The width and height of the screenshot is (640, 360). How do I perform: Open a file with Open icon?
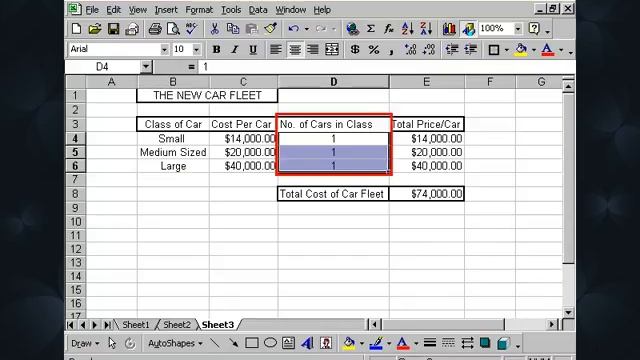click(94, 29)
